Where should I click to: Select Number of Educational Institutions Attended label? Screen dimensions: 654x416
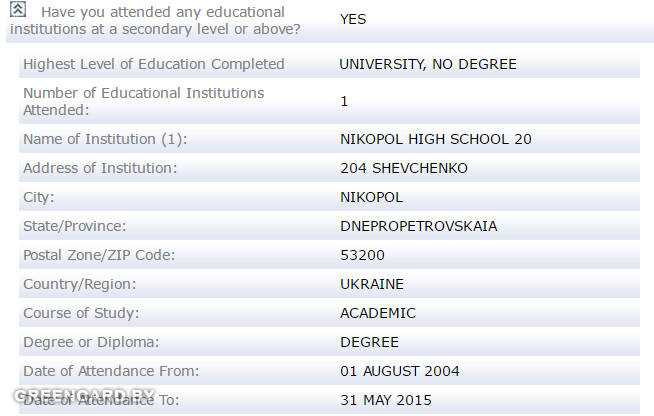coord(143,101)
